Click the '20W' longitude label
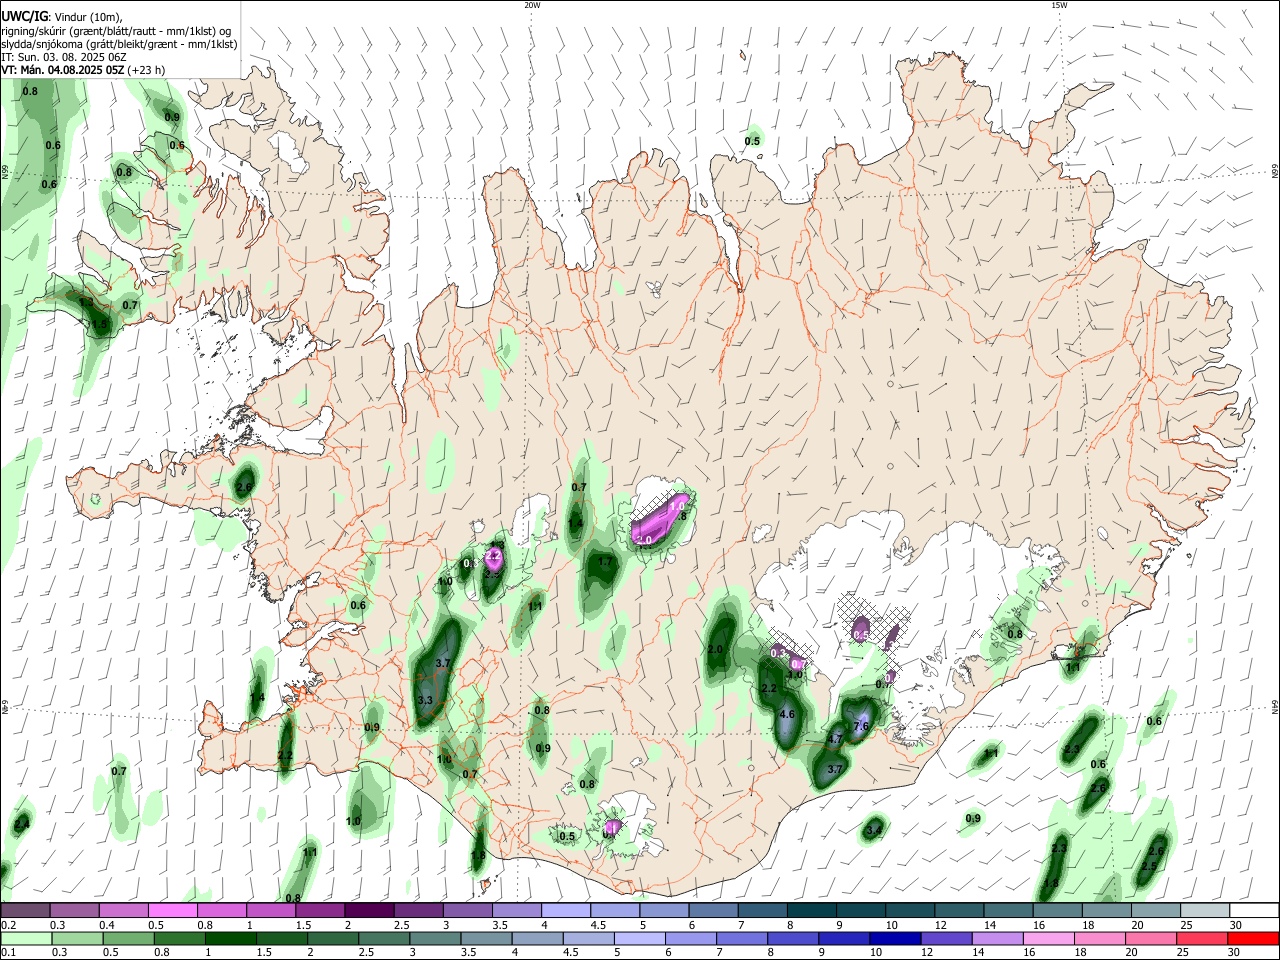The height and width of the screenshot is (960, 1280). pos(532,5)
